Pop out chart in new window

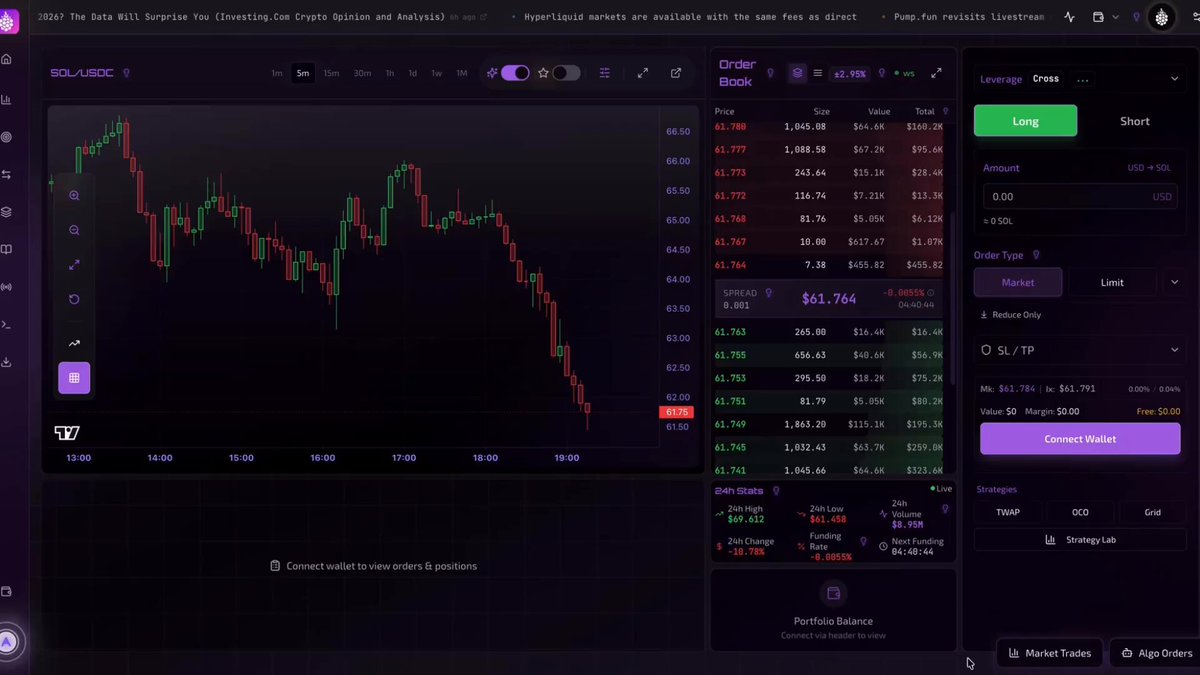676,73
